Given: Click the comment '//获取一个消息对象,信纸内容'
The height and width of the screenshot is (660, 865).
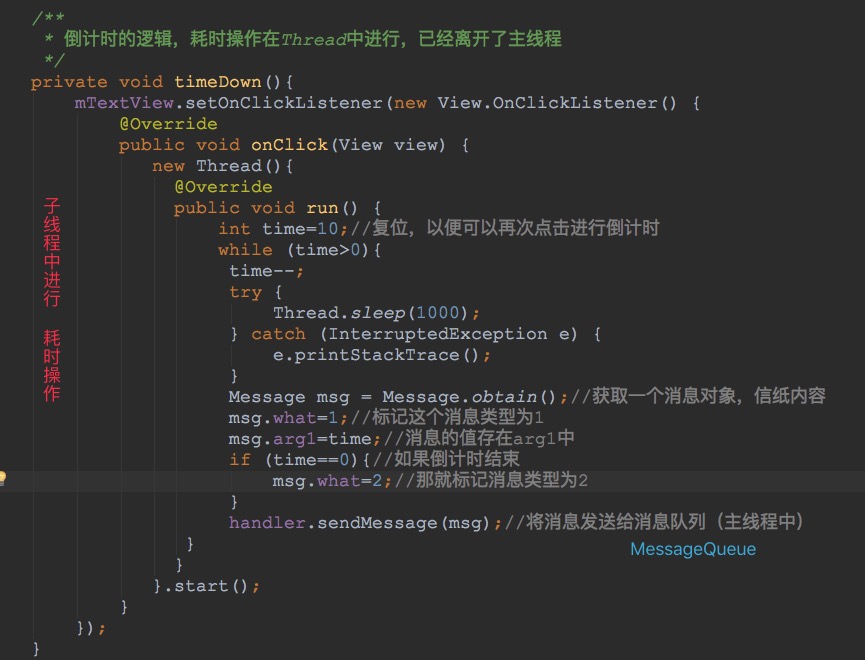Looking at the screenshot, I should [698, 396].
